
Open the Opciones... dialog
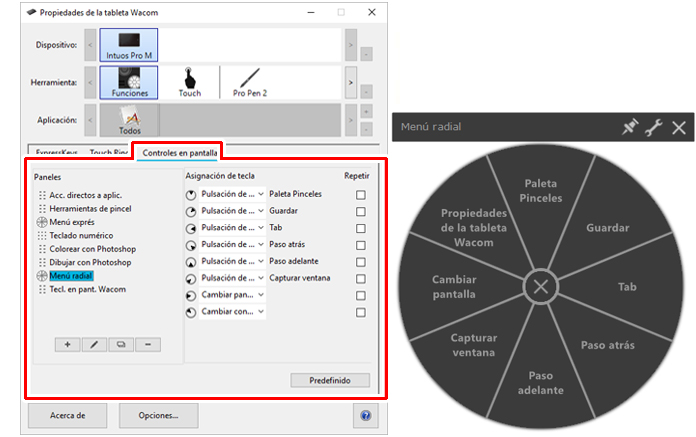[158, 415]
